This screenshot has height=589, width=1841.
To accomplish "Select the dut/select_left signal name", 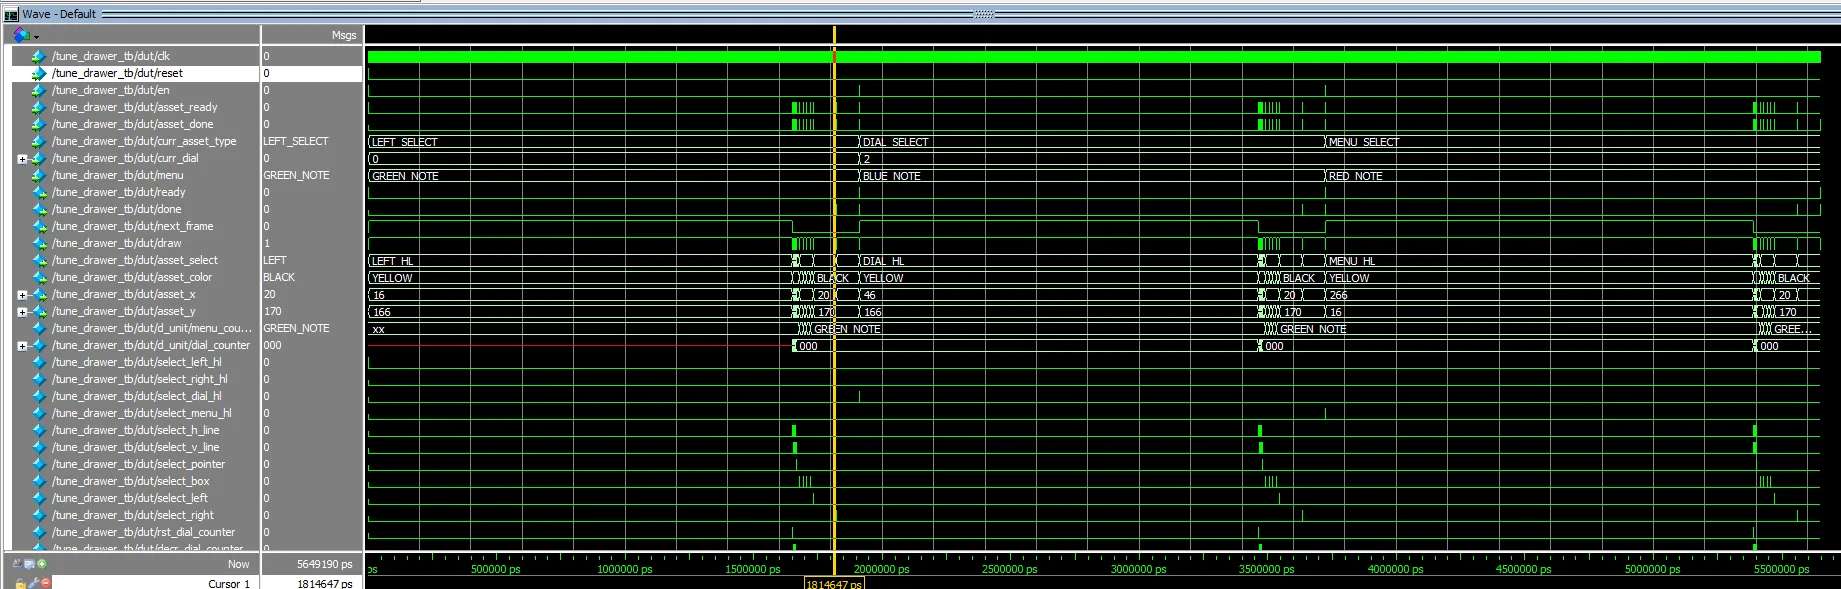I will tap(130, 498).
